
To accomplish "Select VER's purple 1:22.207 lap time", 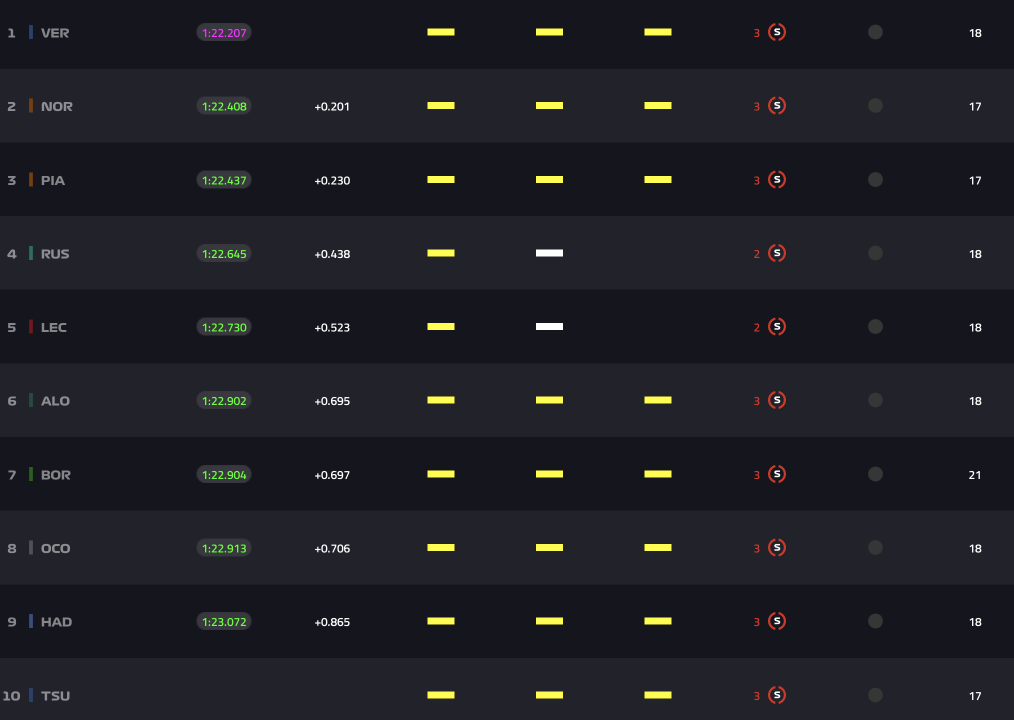I will (224, 33).
